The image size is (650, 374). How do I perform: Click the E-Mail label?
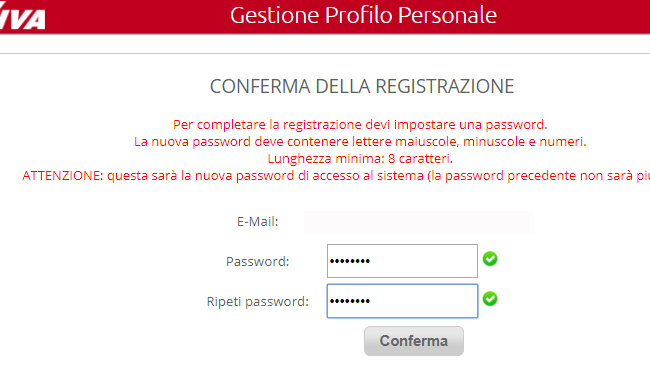coord(257,222)
